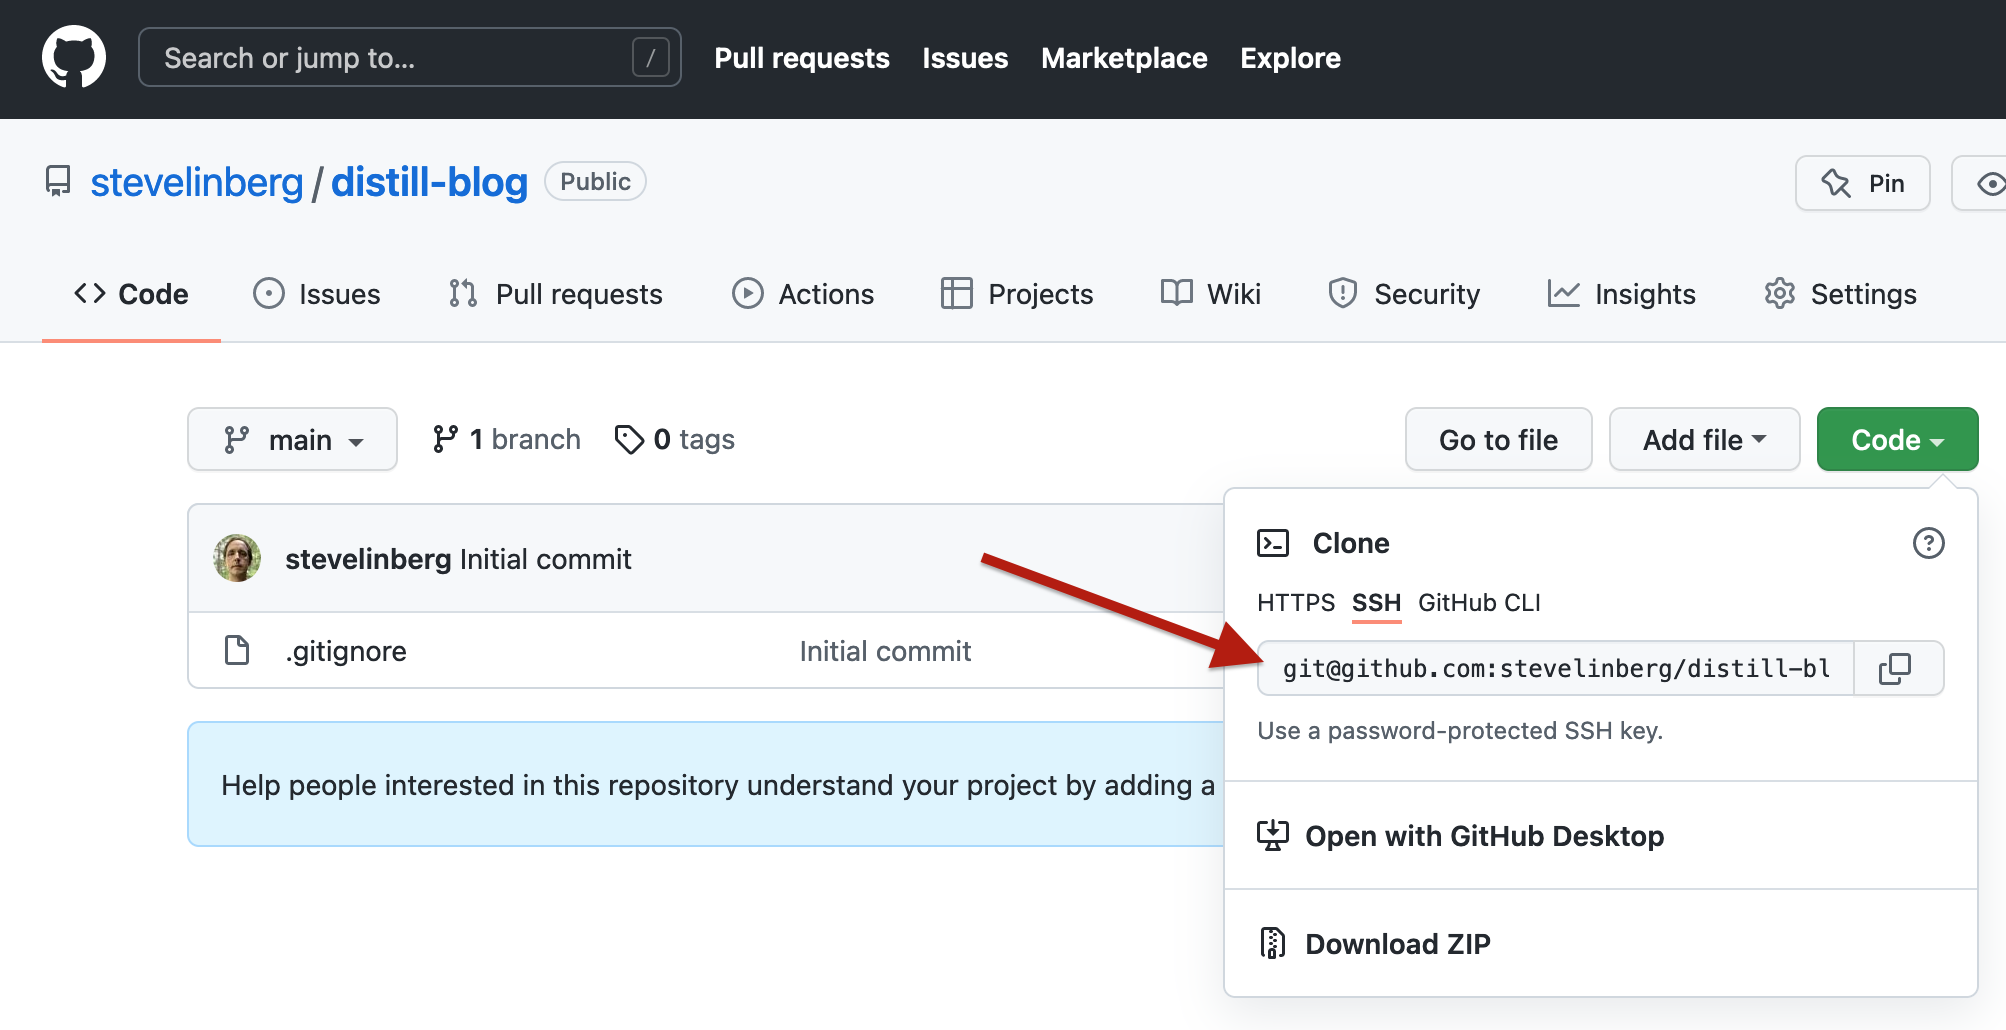Image resolution: width=2006 pixels, height=1030 pixels.
Task: Expand the Add file dropdown
Action: point(1704,439)
